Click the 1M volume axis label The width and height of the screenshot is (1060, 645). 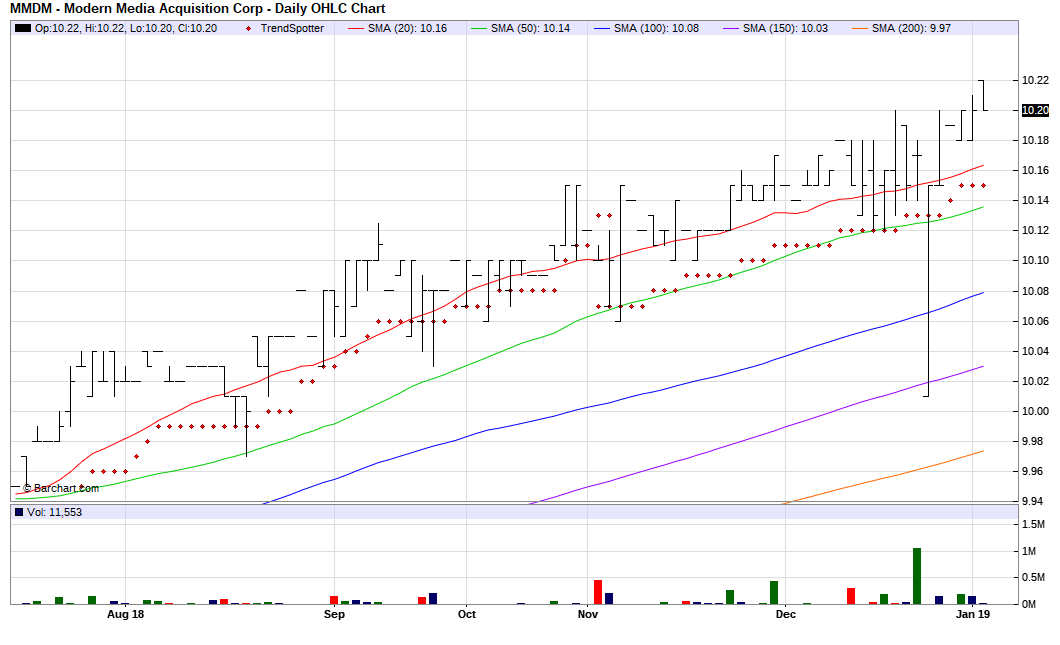click(1028, 551)
